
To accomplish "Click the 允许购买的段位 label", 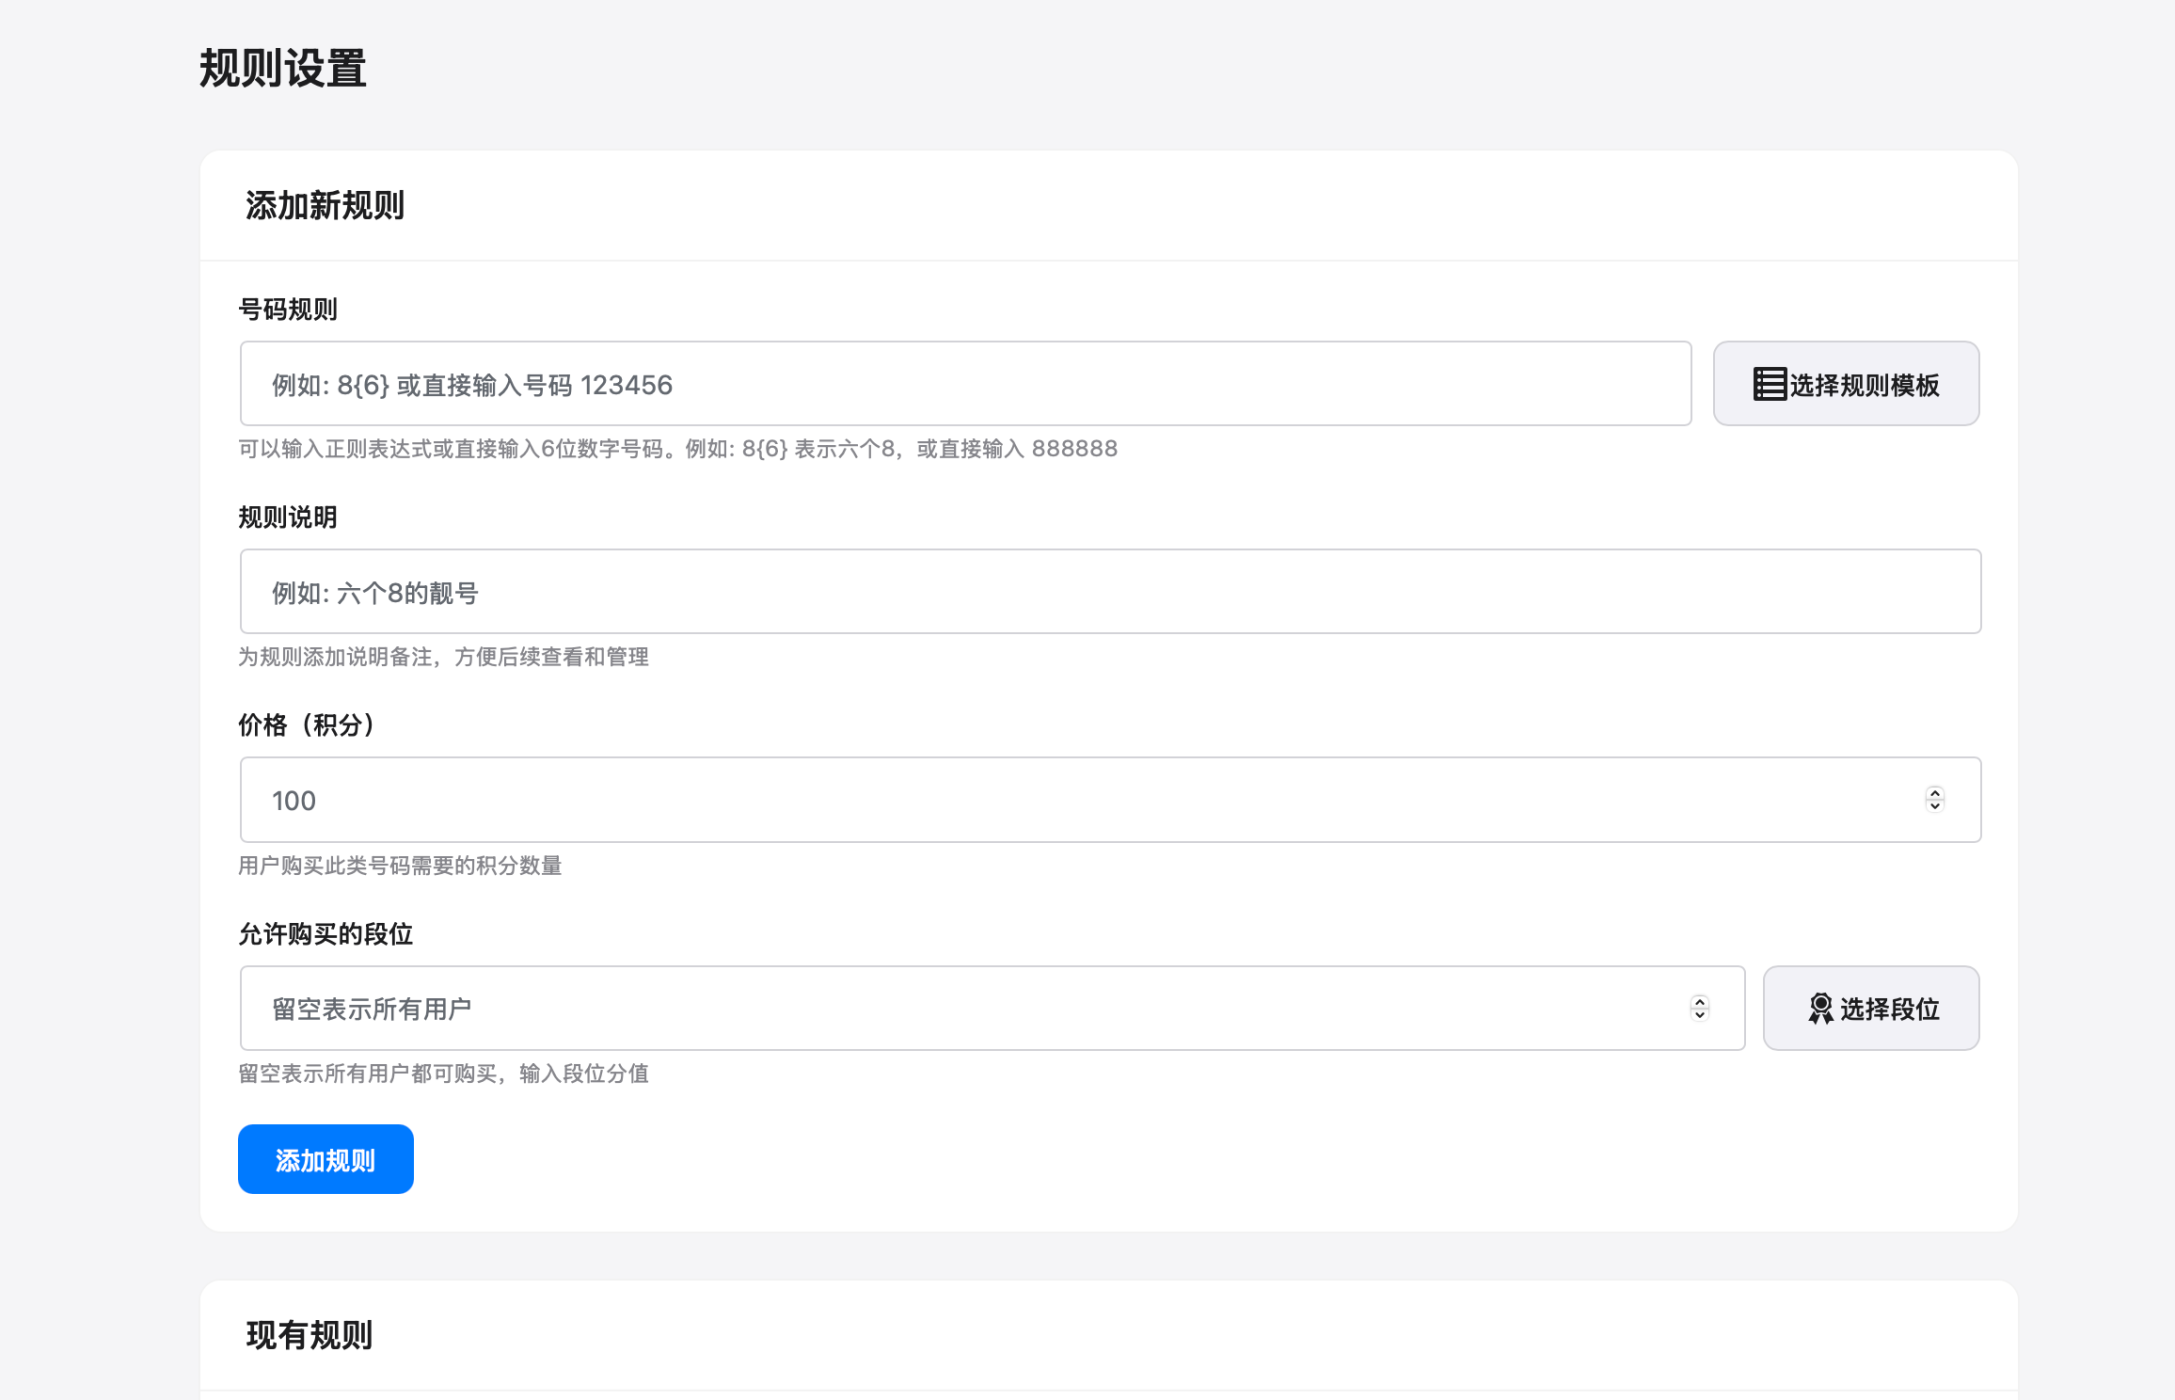I will pyautogui.click(x=325, y=934).
